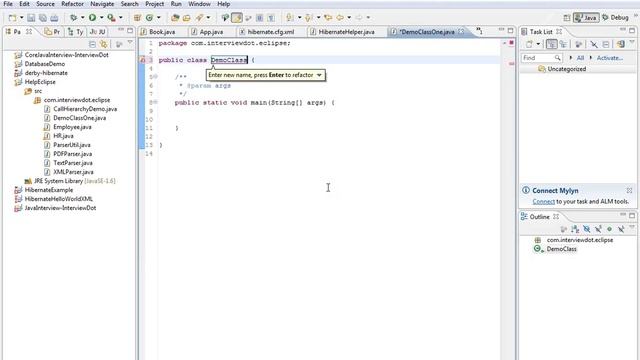Select JRE System Library in tree

75,181
